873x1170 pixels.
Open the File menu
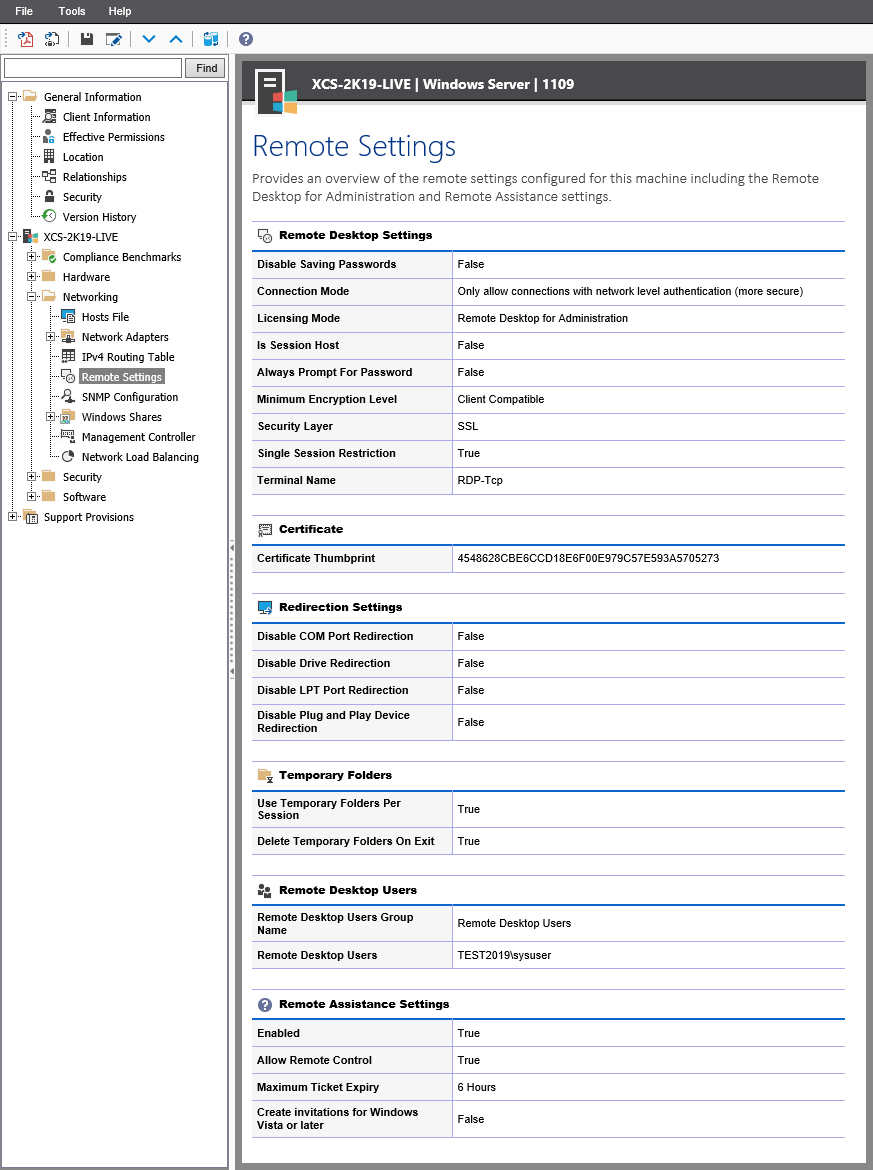(x=23, y=11)
